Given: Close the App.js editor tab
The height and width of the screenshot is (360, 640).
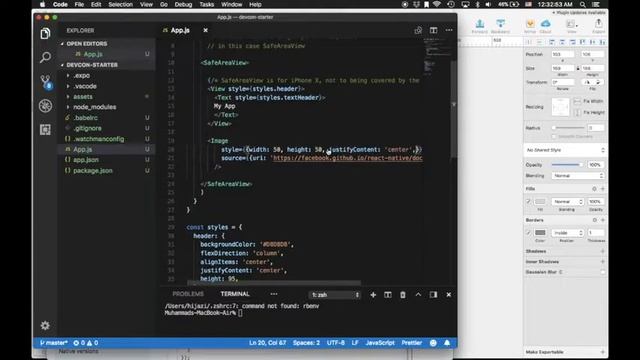Looking at the screenshot, I should (x=205, y=30).
